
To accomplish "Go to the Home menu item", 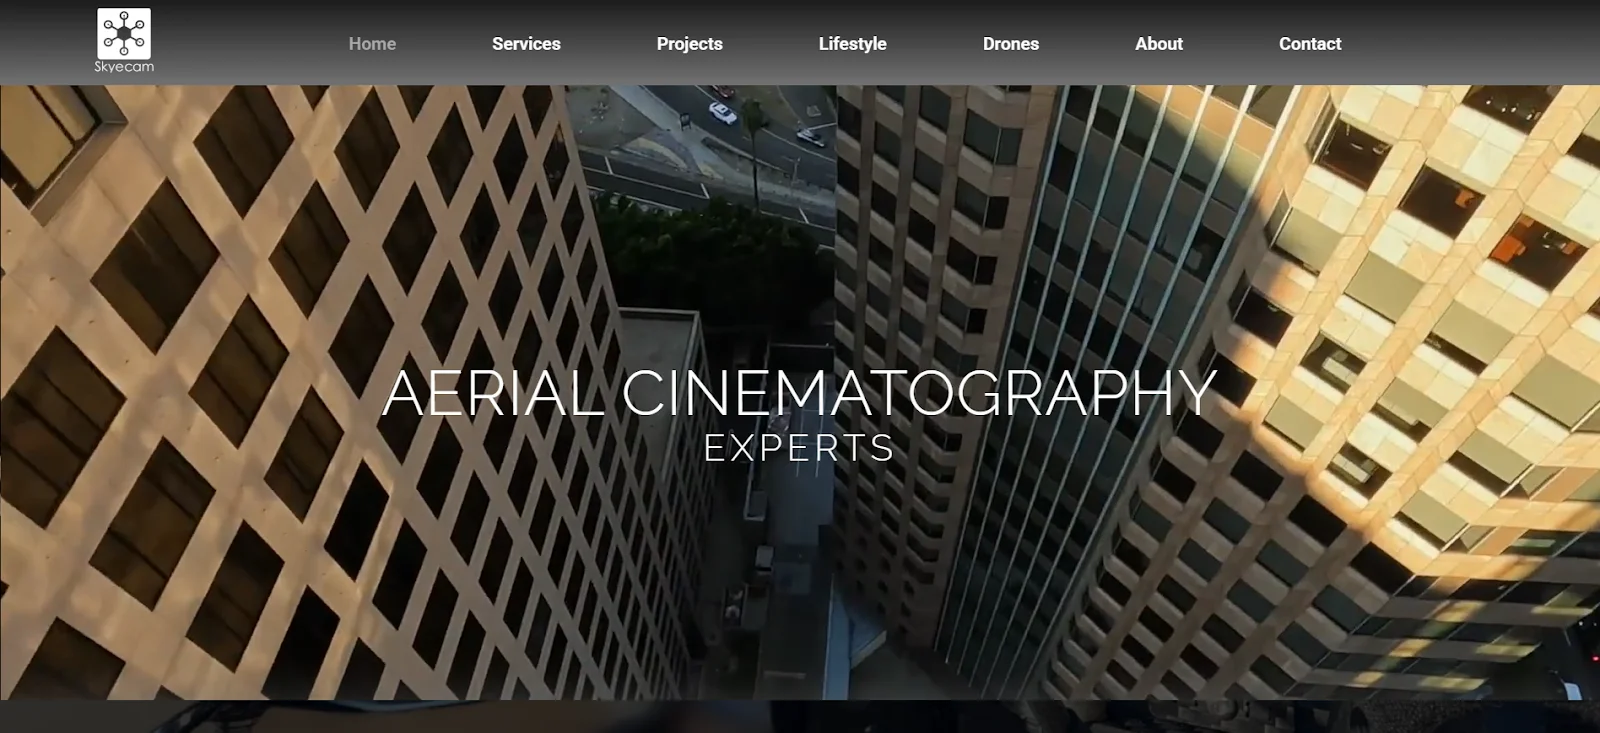I will [372, 44].
